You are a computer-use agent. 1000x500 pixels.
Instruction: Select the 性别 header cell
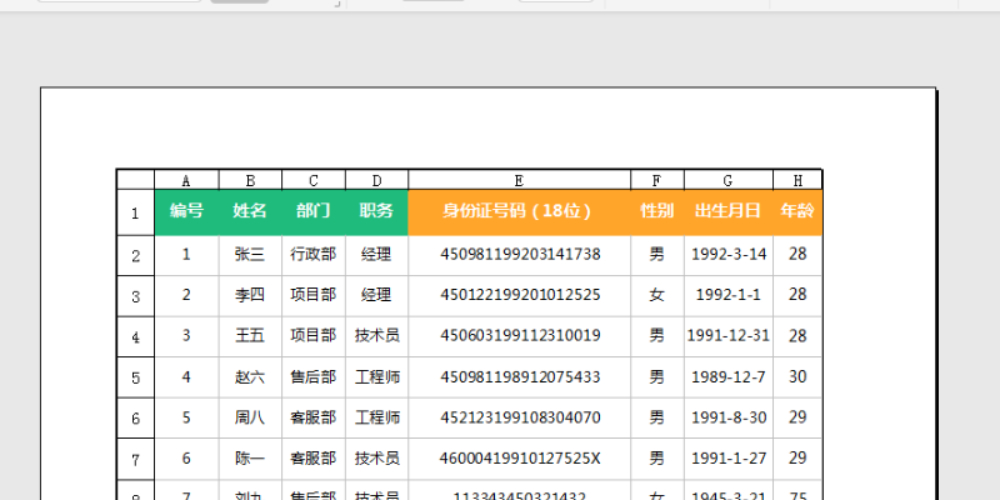[657, 212]
